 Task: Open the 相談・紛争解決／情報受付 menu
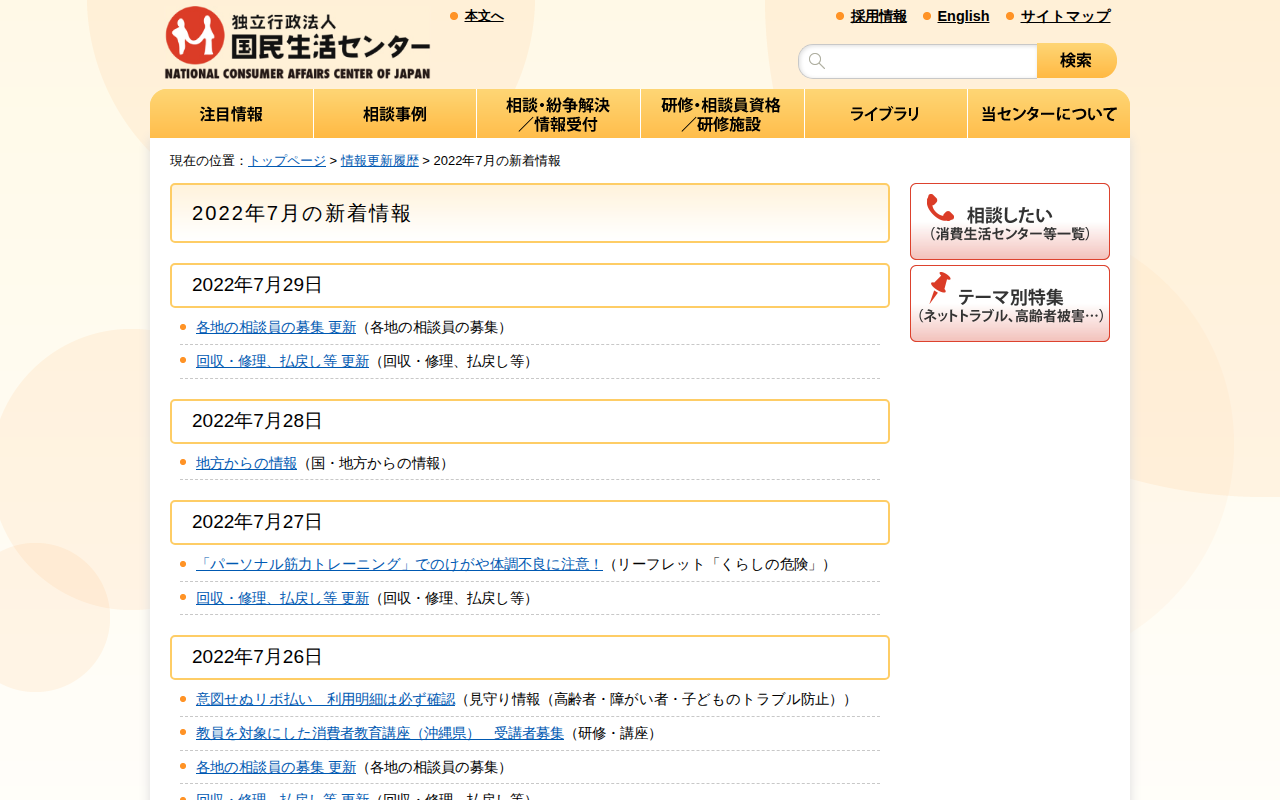[x=558, y=113]
